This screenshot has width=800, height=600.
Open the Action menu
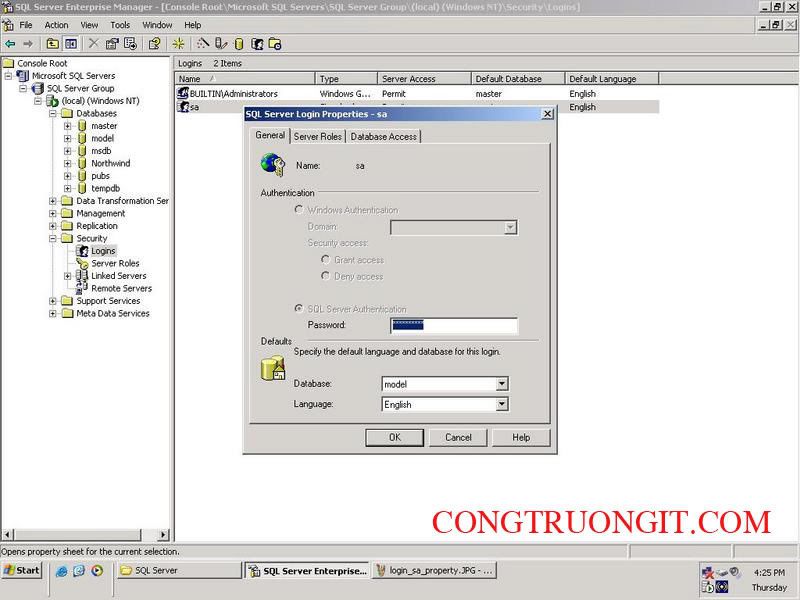tap(56, 25)
